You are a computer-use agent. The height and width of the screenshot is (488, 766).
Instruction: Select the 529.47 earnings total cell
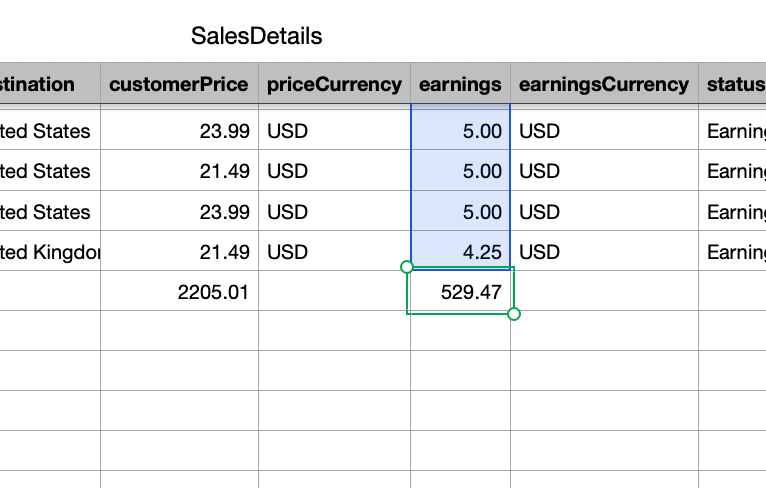point(460,292)
